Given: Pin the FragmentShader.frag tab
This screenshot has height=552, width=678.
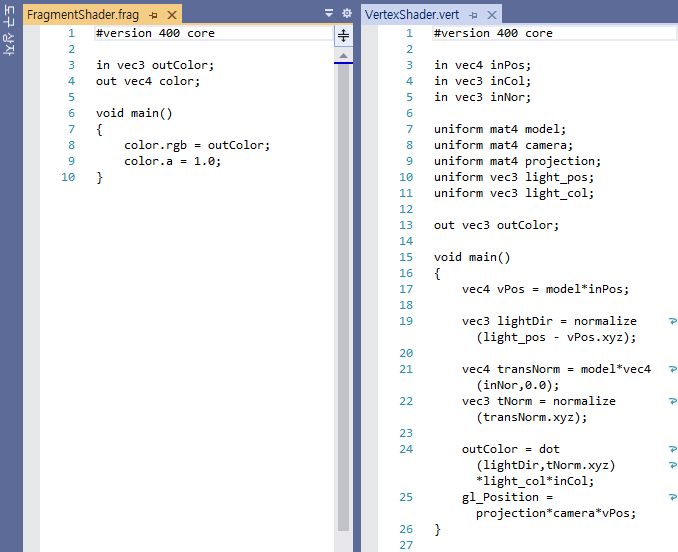Looking at the screenshot, I should click(x=153, y=15).
